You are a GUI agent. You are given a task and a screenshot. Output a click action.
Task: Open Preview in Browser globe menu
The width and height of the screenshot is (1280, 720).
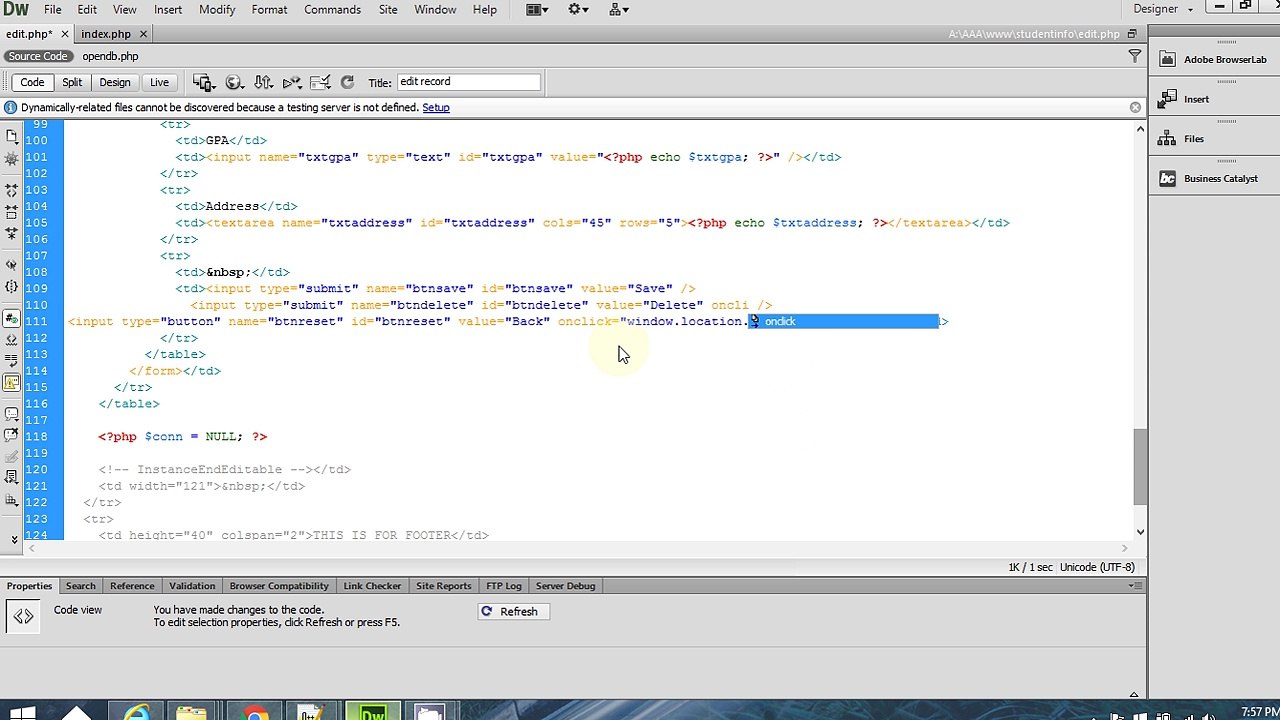[234, 82]
